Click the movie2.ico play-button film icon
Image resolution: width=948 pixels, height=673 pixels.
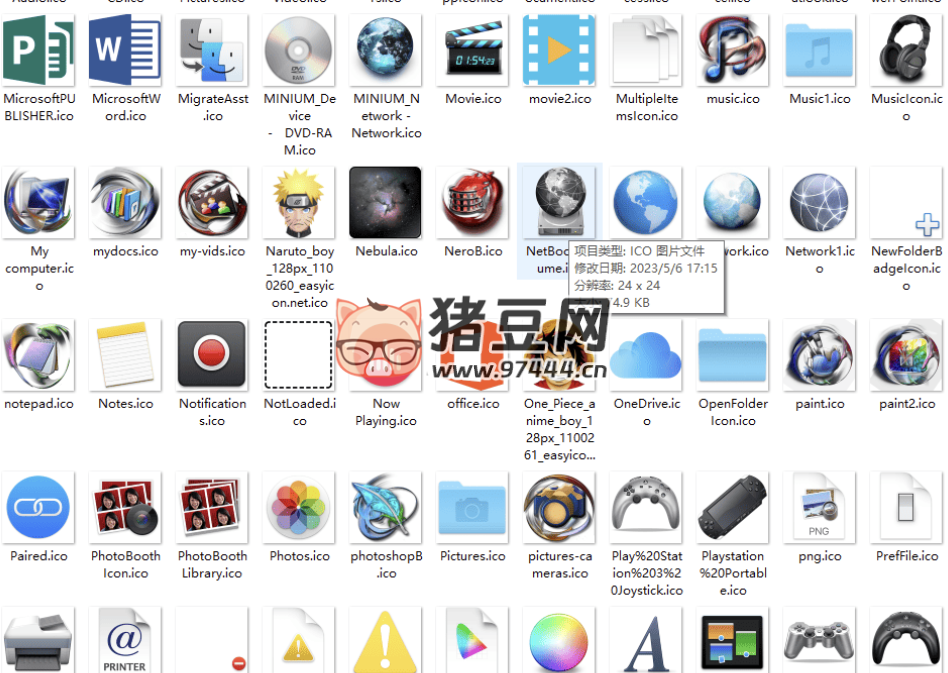[x=559, y=50]
